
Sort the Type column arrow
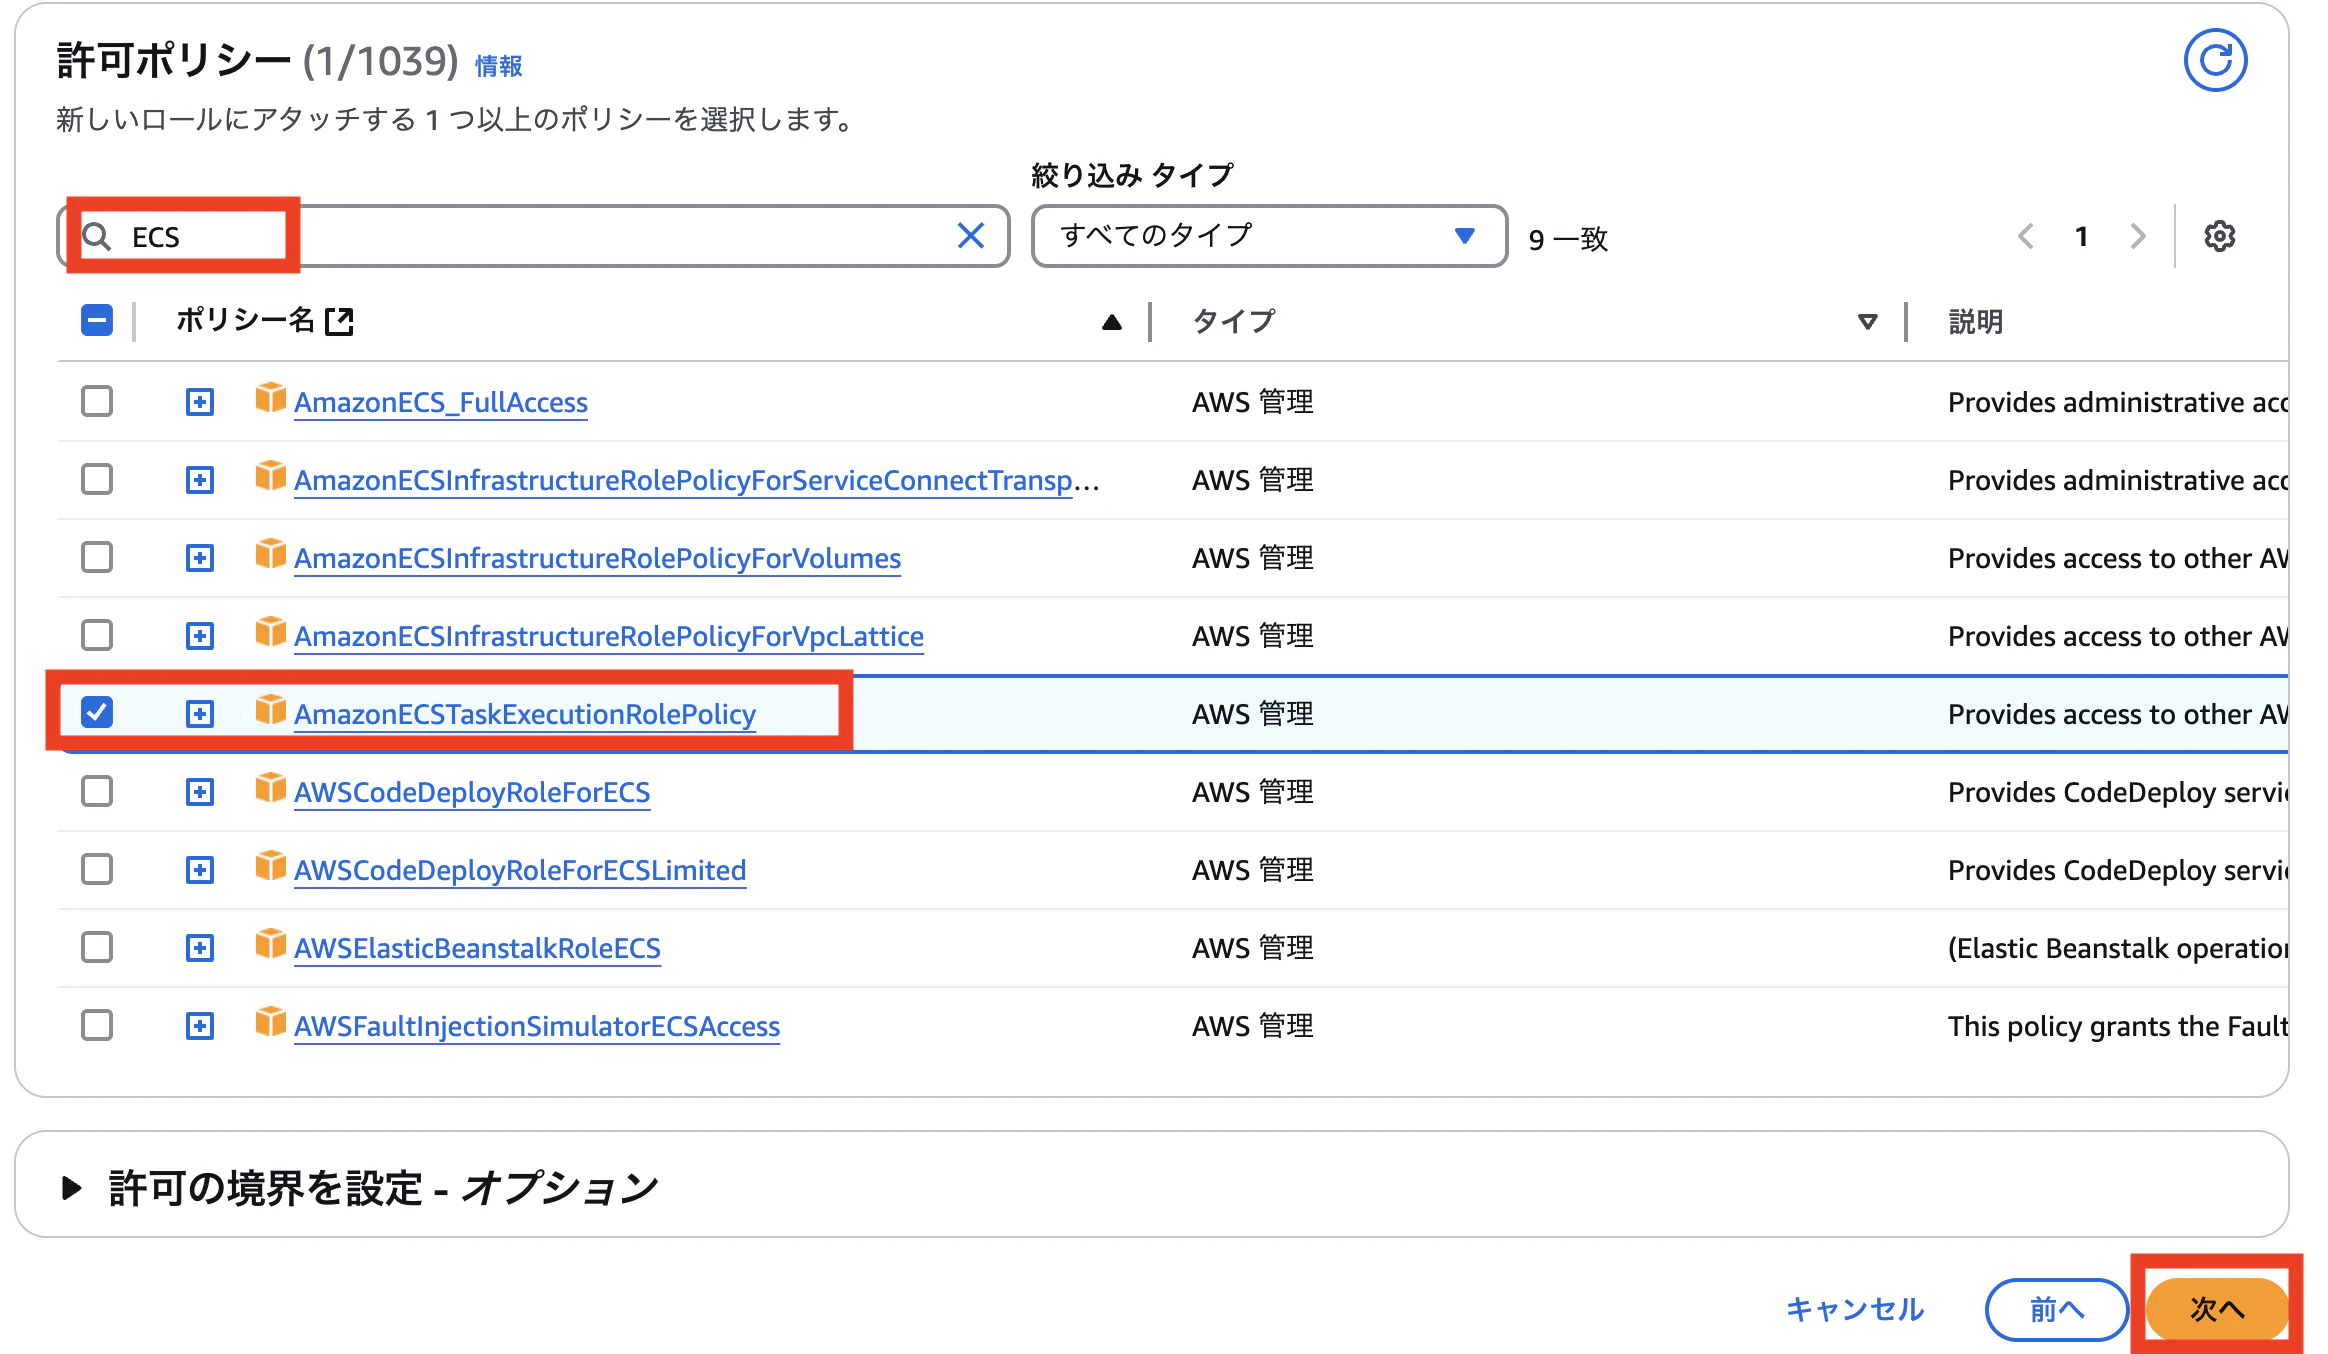point(1866,322)
